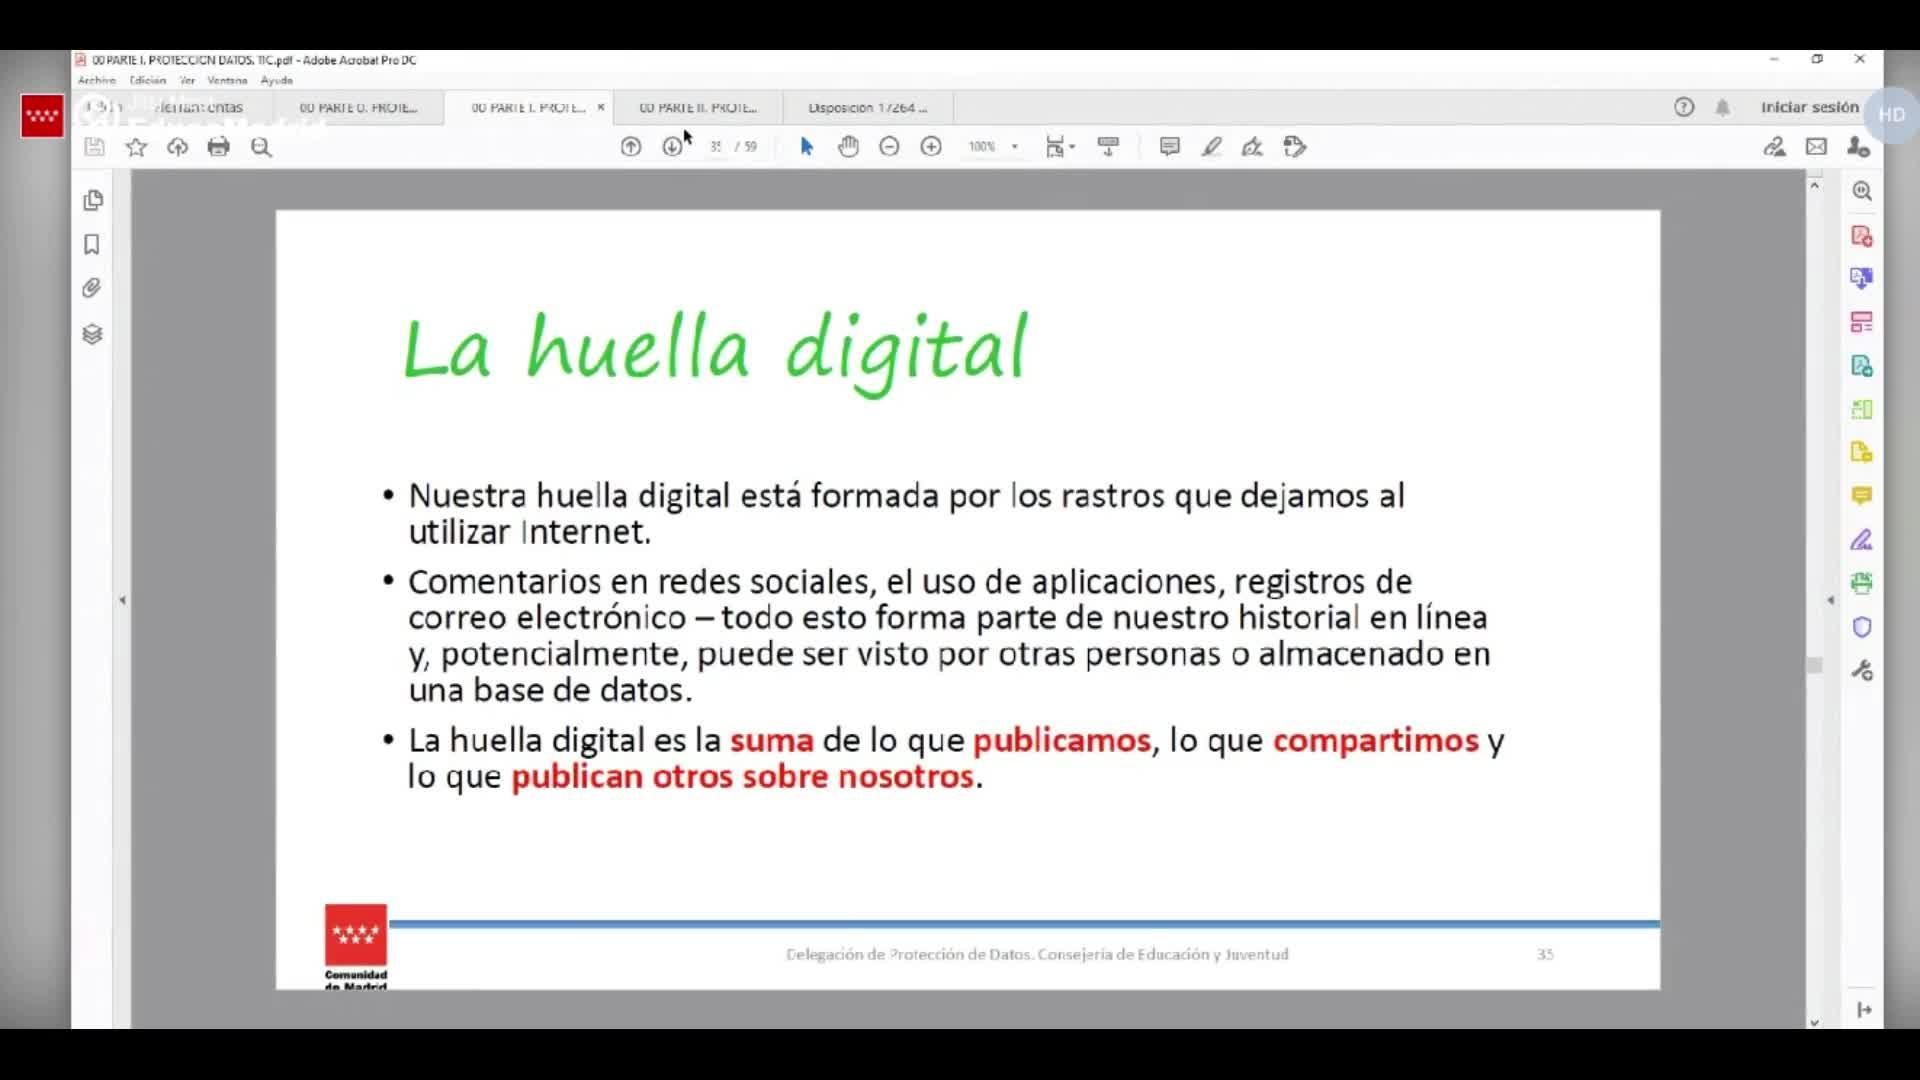Open the layers side panel
The width and height of the screenshot is (1920, 1080).
pyautogui.click(x=92, y=334)
